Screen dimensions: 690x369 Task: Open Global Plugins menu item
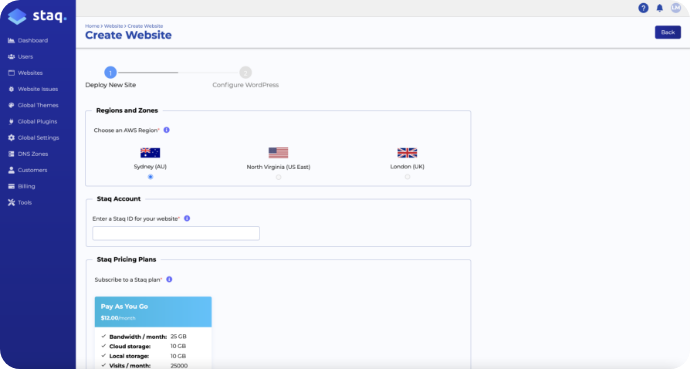click(x=38, y=121)
